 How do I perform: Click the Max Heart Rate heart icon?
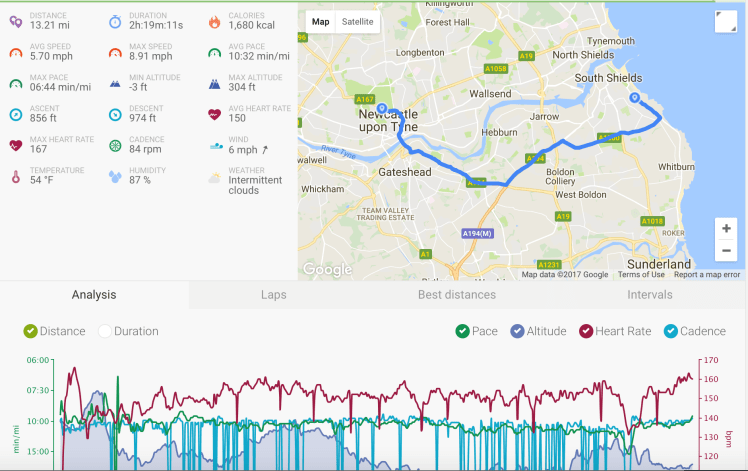coord(15,145)
